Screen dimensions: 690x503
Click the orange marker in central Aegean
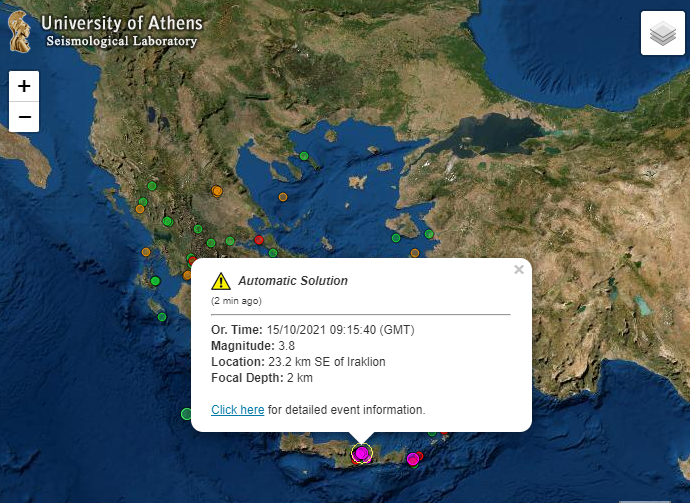click(283, 197)
